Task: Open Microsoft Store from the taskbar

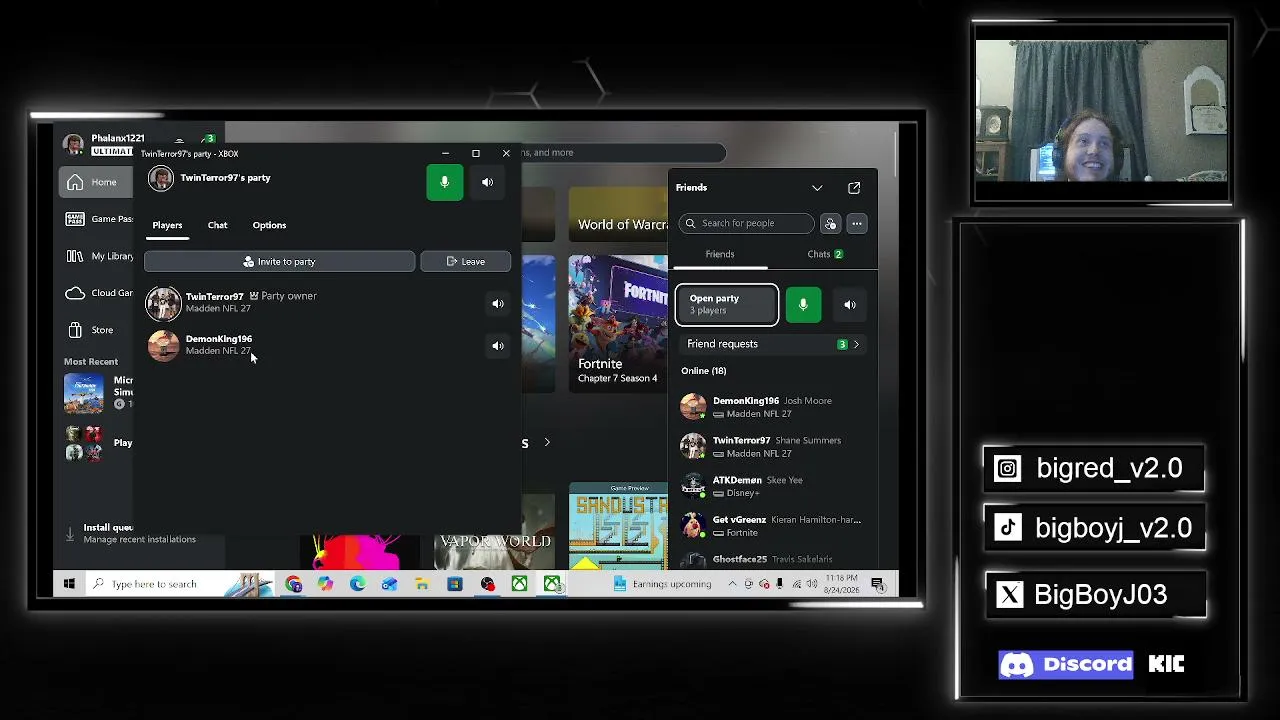Action: (x=454, y=584)
